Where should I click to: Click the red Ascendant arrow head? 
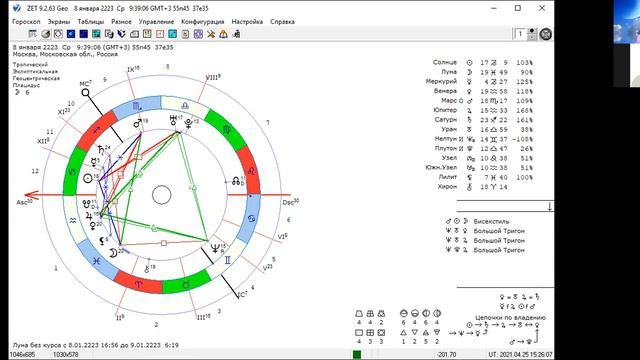(31, 195)
